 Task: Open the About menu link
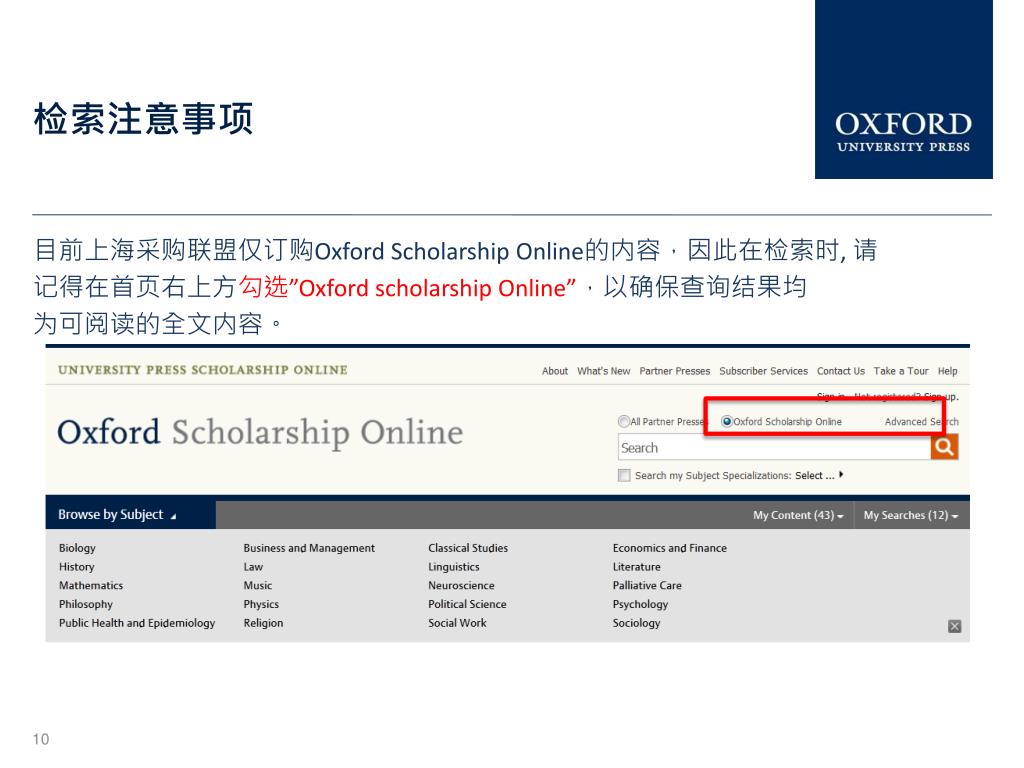[x=554, y=371]
